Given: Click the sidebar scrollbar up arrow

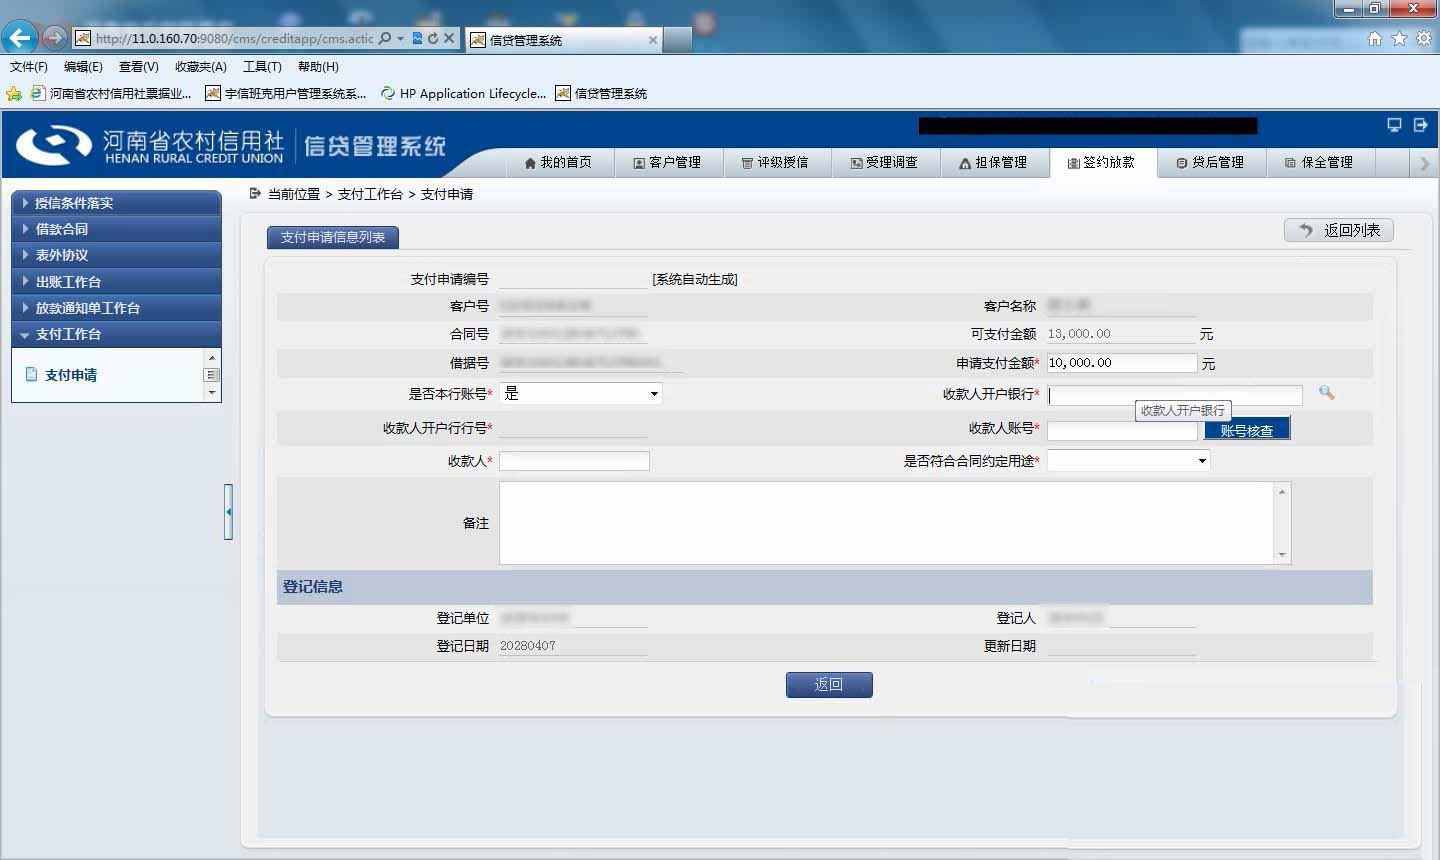Looking at the screenshot, I should click(211, 357).
